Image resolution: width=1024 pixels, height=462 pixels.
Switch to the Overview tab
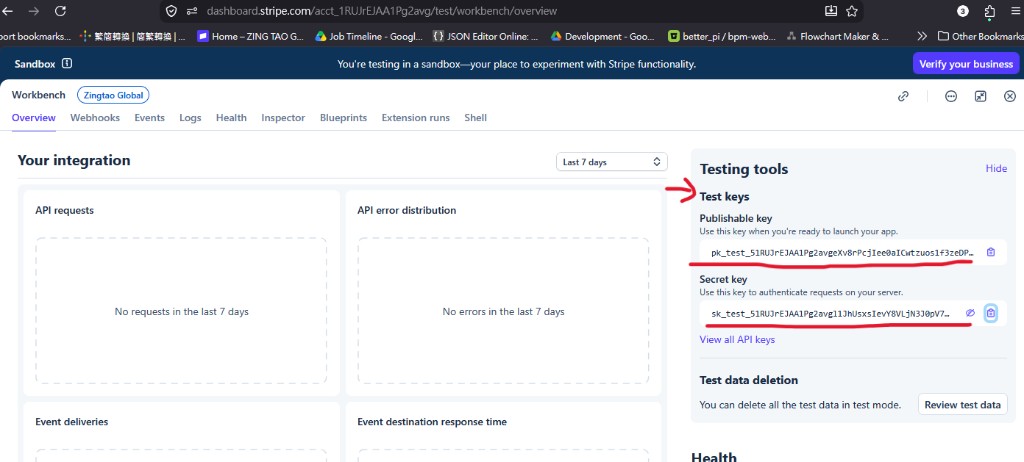(33, 118)
